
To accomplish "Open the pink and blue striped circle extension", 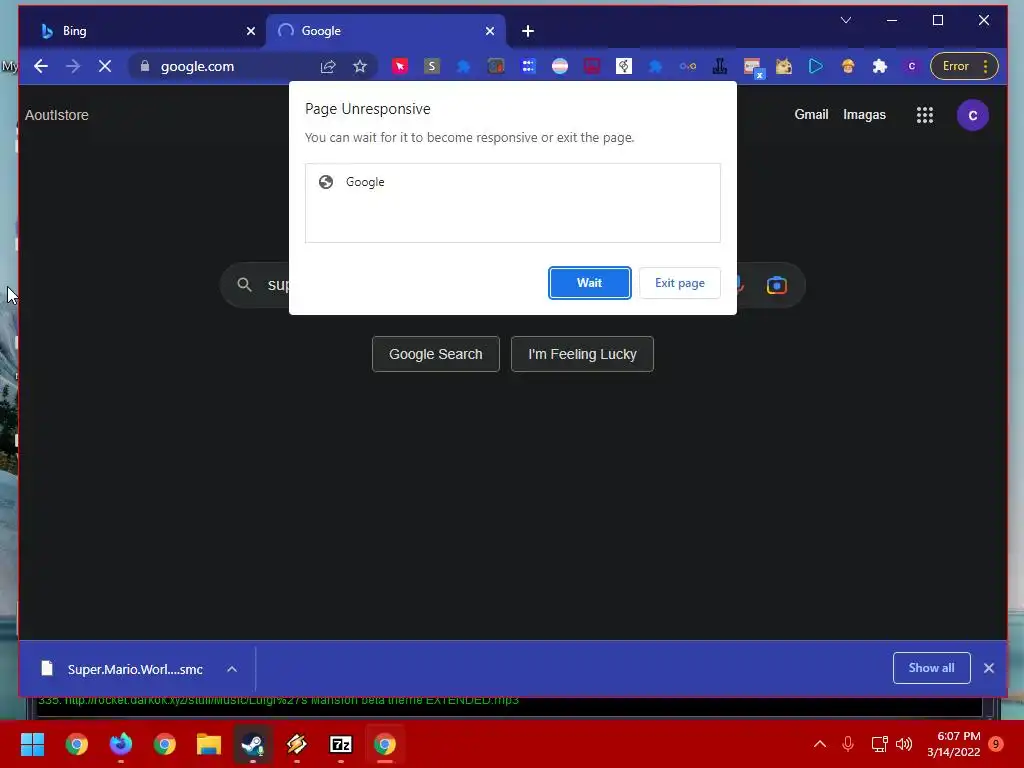I will point(560,66).
